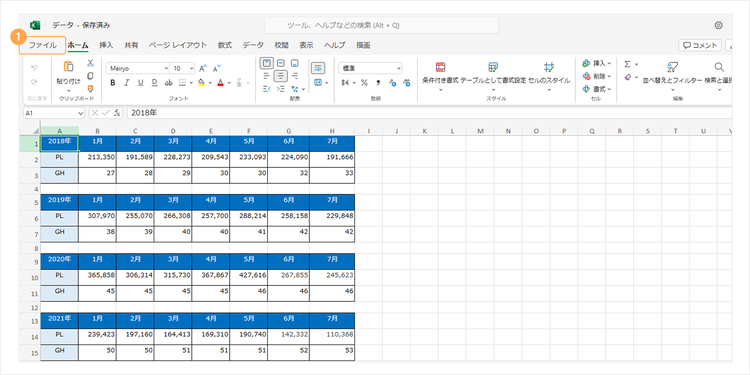The height and width of the screenshot is (375, 750).
Task: Click the Orientation text angle icon
Action: coord(295,89)
